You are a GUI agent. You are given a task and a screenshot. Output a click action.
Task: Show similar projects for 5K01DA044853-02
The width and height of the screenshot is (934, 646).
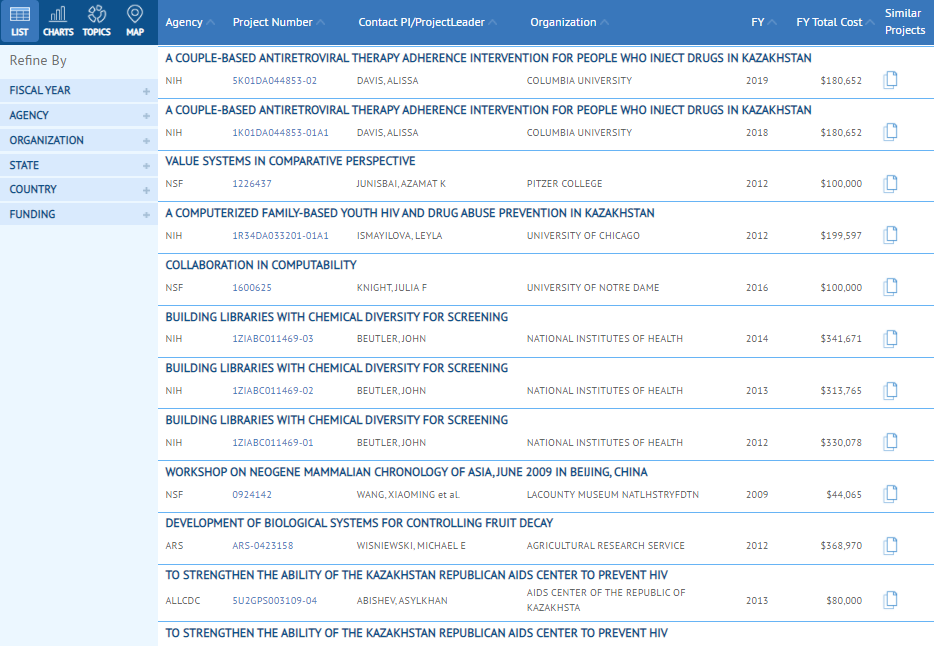click(x=890, y=80)
